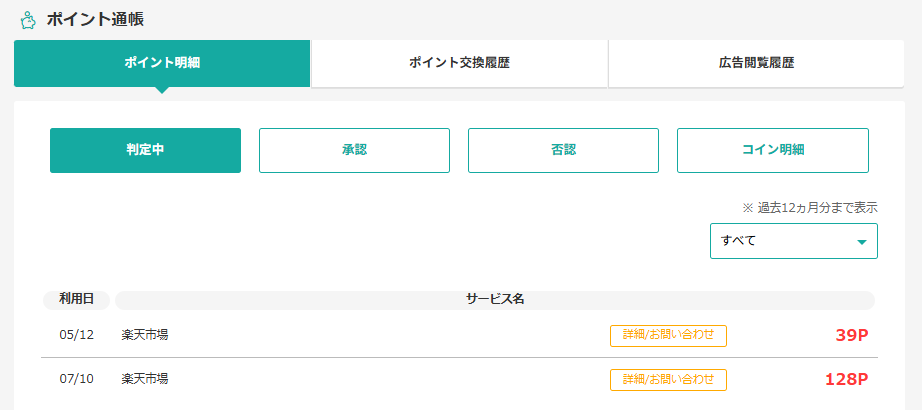Click the piggy bank icon beside ポイント通帳

[x=27, y=20]
